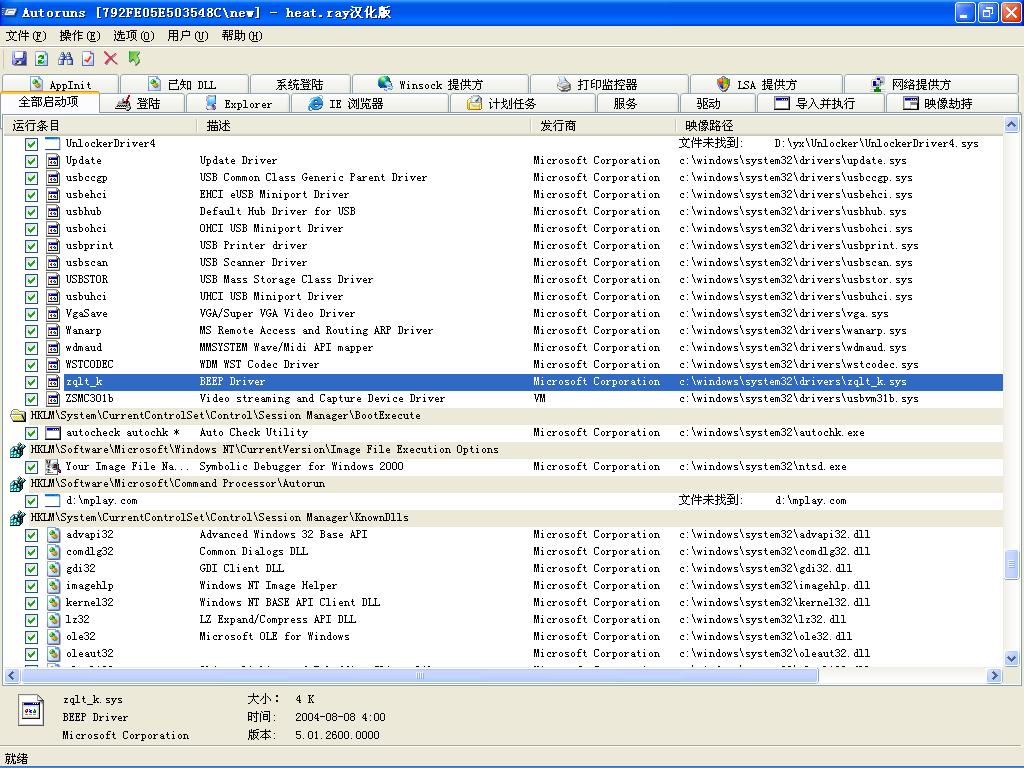Viewport: 1024px width, 768px height.
Task: Click the binoculars Find icon
Action: click(x=66, y=59)
